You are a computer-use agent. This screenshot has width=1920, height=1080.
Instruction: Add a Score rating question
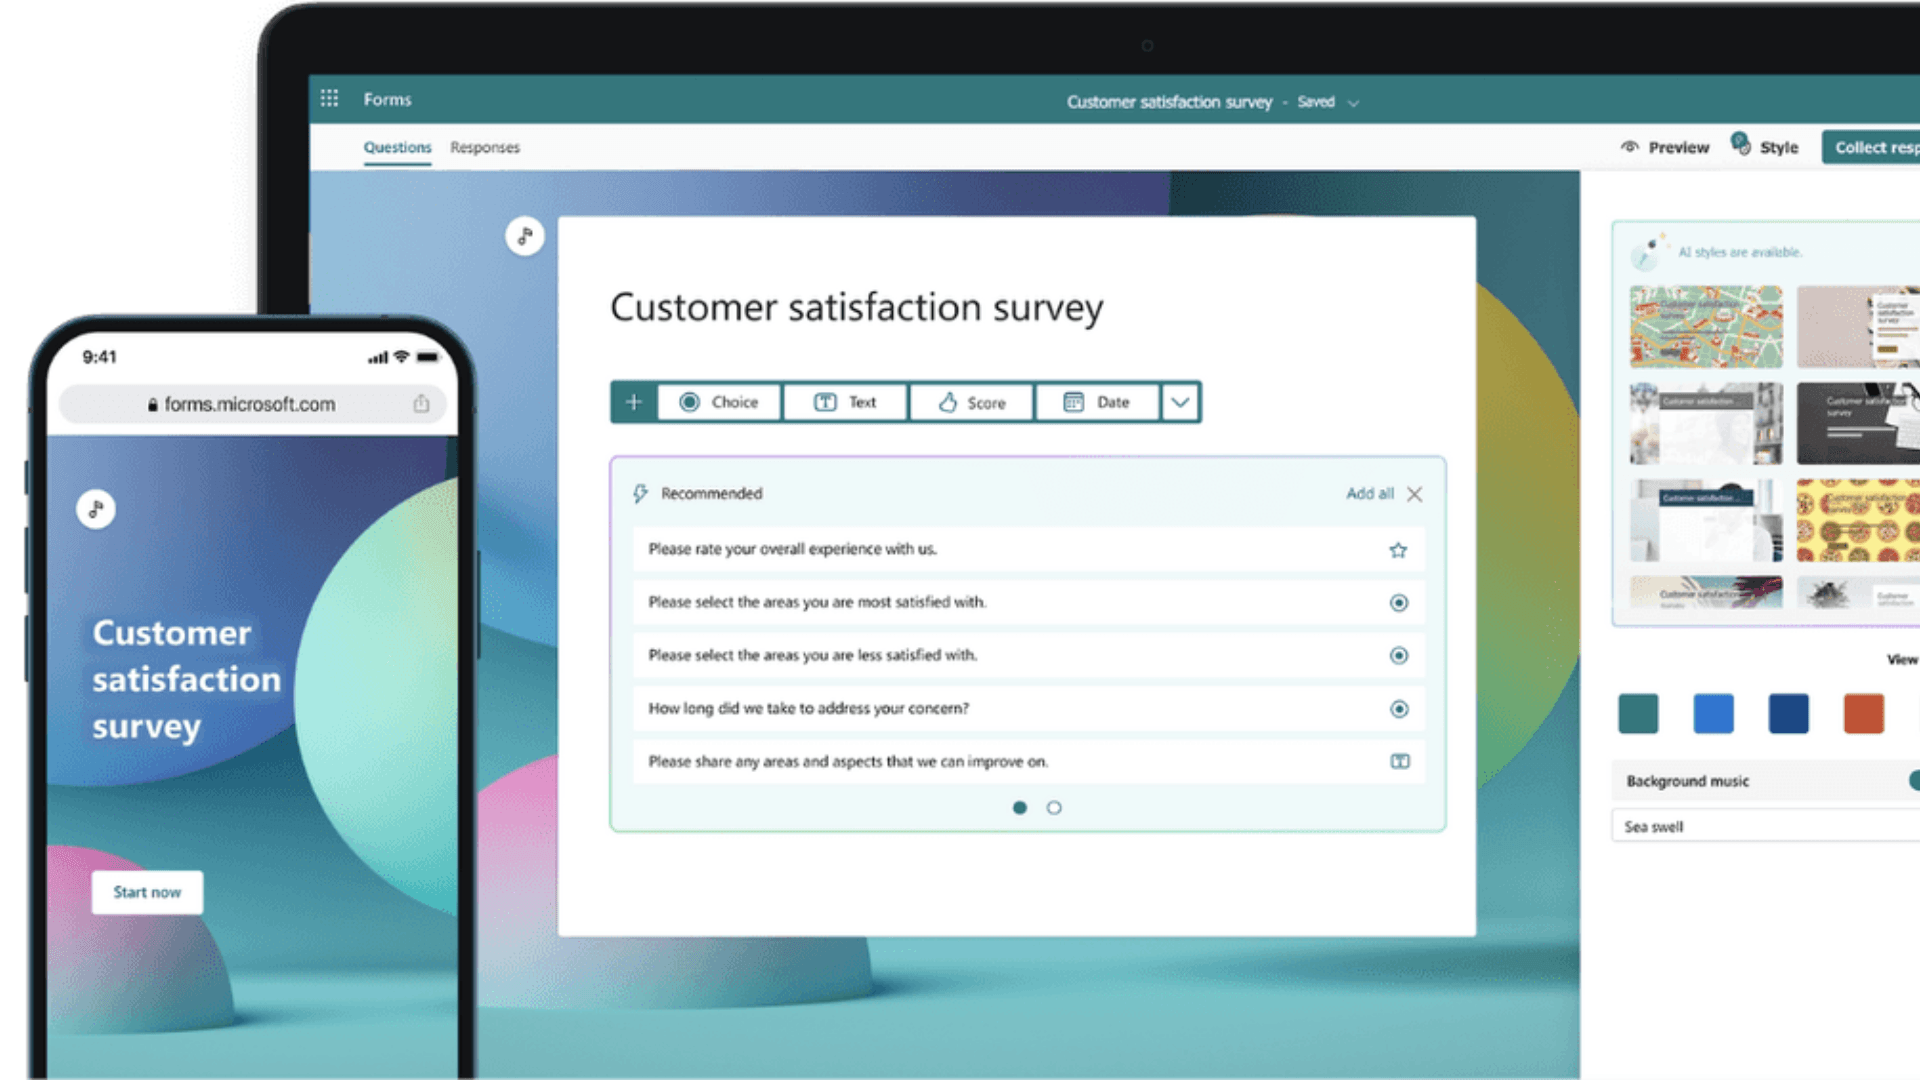[971, 402]
